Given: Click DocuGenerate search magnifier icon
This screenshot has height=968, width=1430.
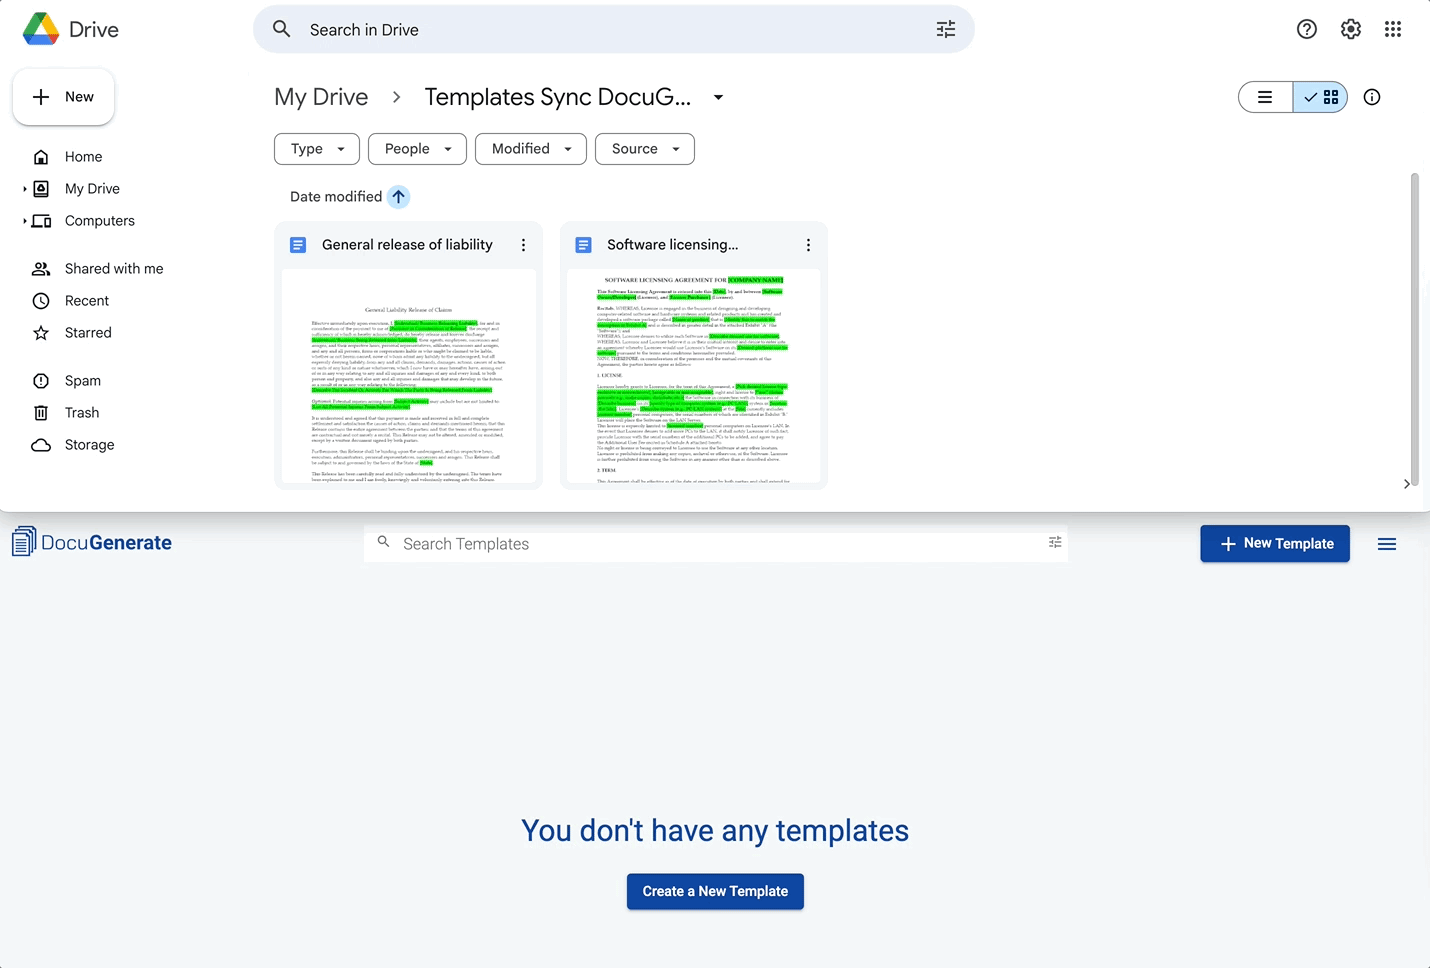Looking at the screenshot, I should (x=383, y=542).
